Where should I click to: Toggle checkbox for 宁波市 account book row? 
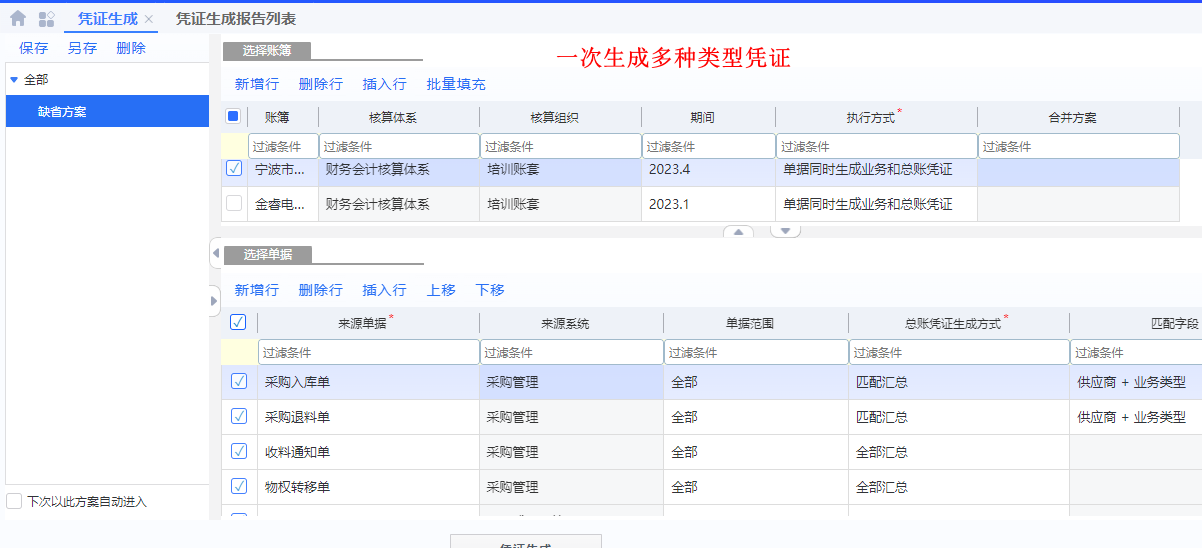pos(234,169)
